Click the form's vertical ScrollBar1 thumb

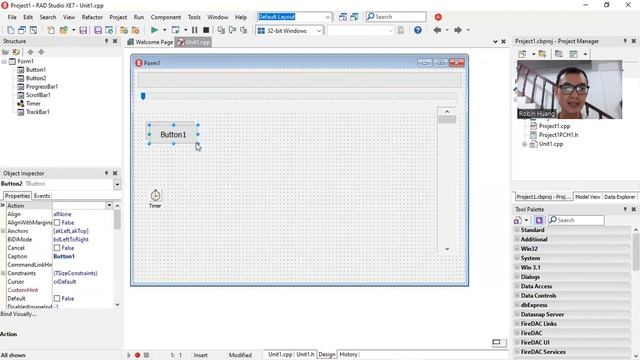pyautogui.click(x=447, y=119)
